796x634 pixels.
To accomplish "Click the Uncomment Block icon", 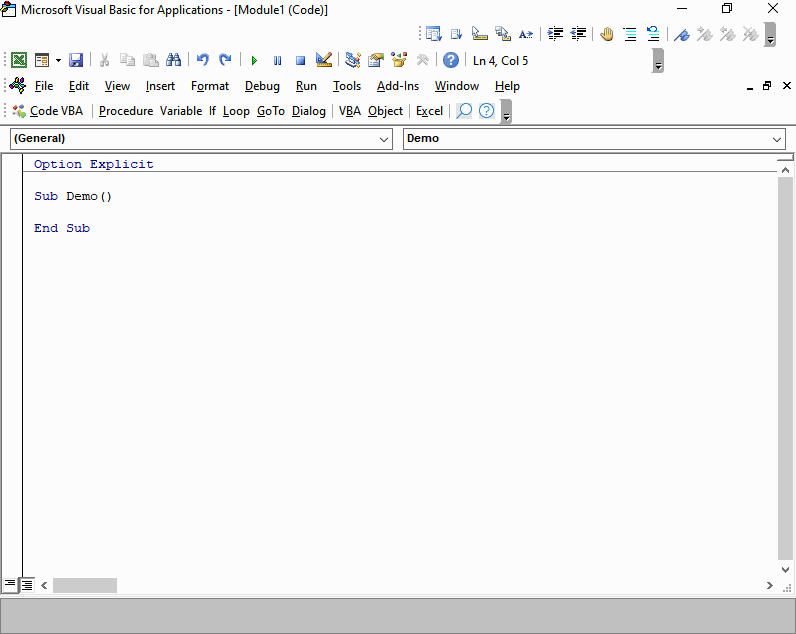I will pyautogui.click(x=653, y=35).
